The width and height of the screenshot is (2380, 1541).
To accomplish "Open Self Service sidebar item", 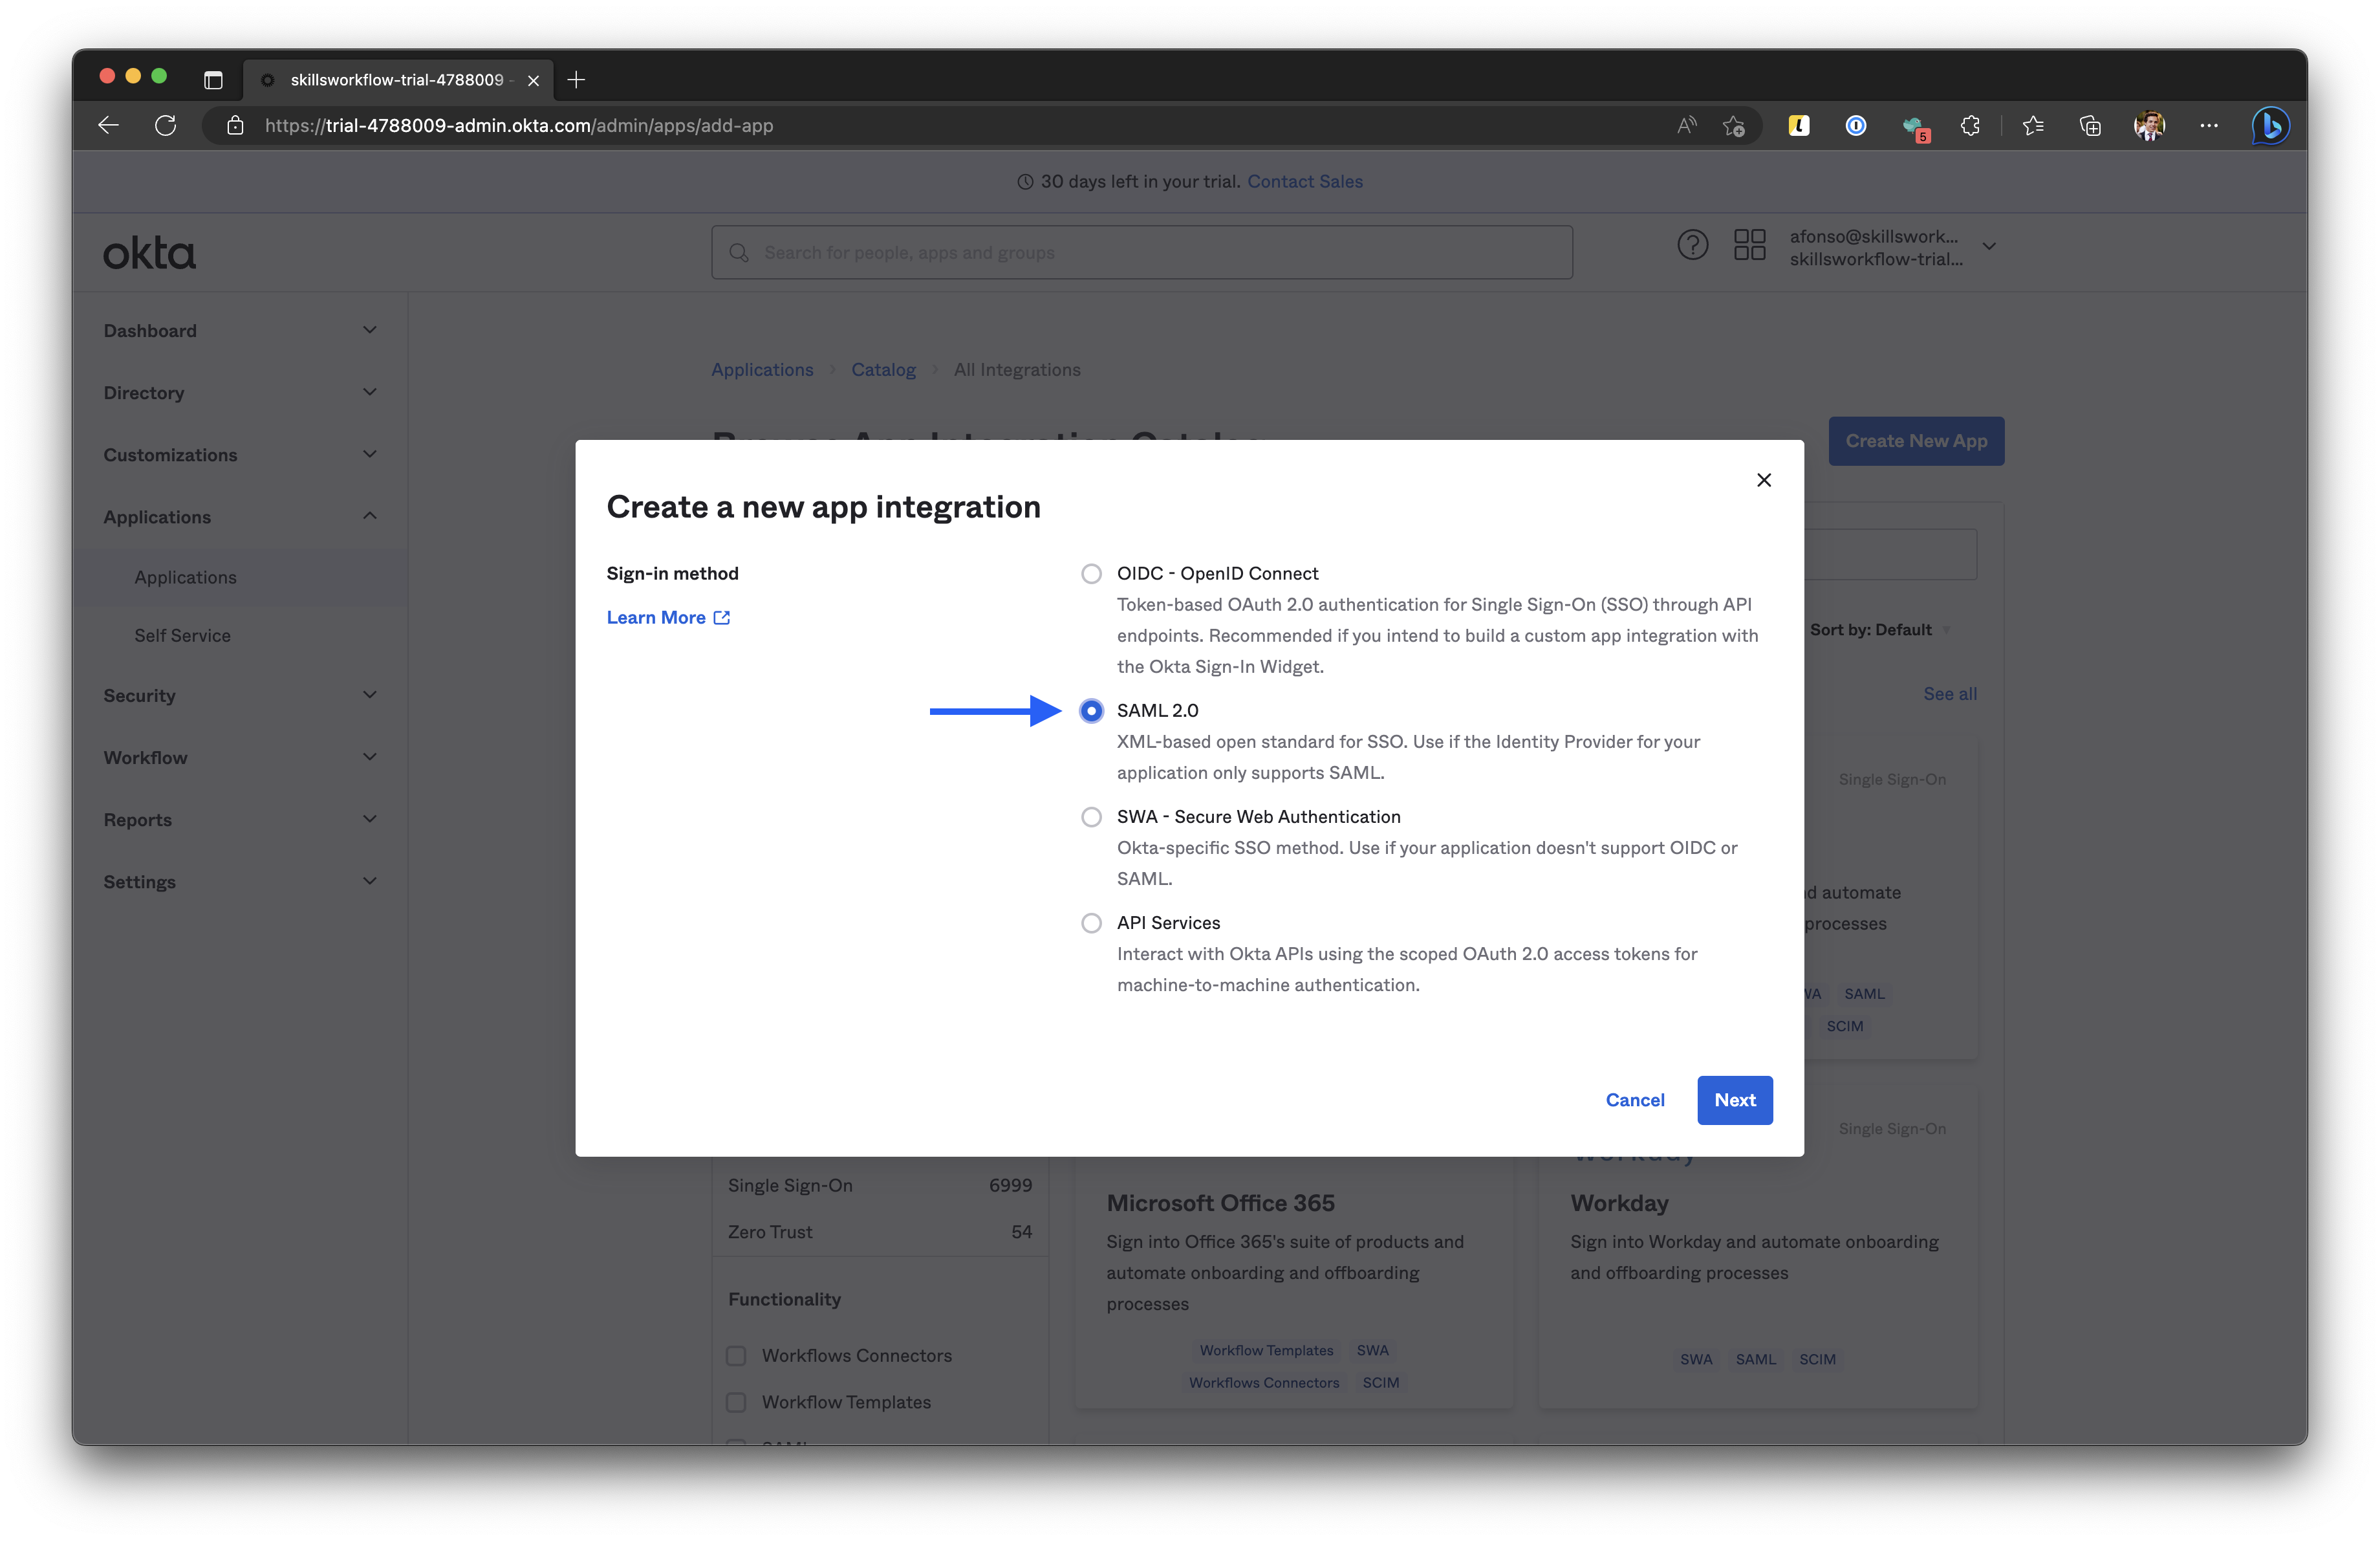I will click(x=182, y=636).
